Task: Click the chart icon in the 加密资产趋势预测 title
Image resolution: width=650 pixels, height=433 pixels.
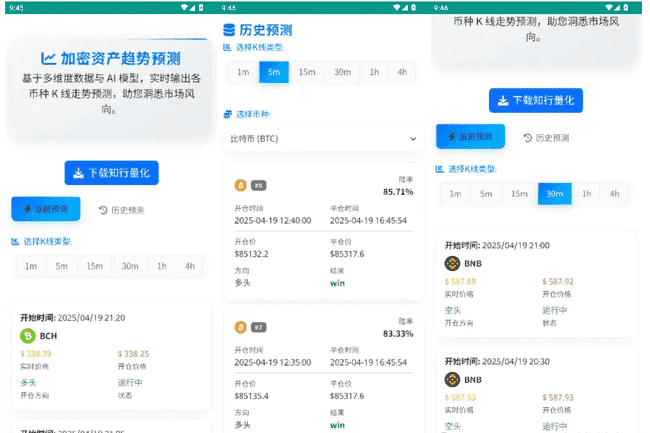Action: click(x=48, y=58)
